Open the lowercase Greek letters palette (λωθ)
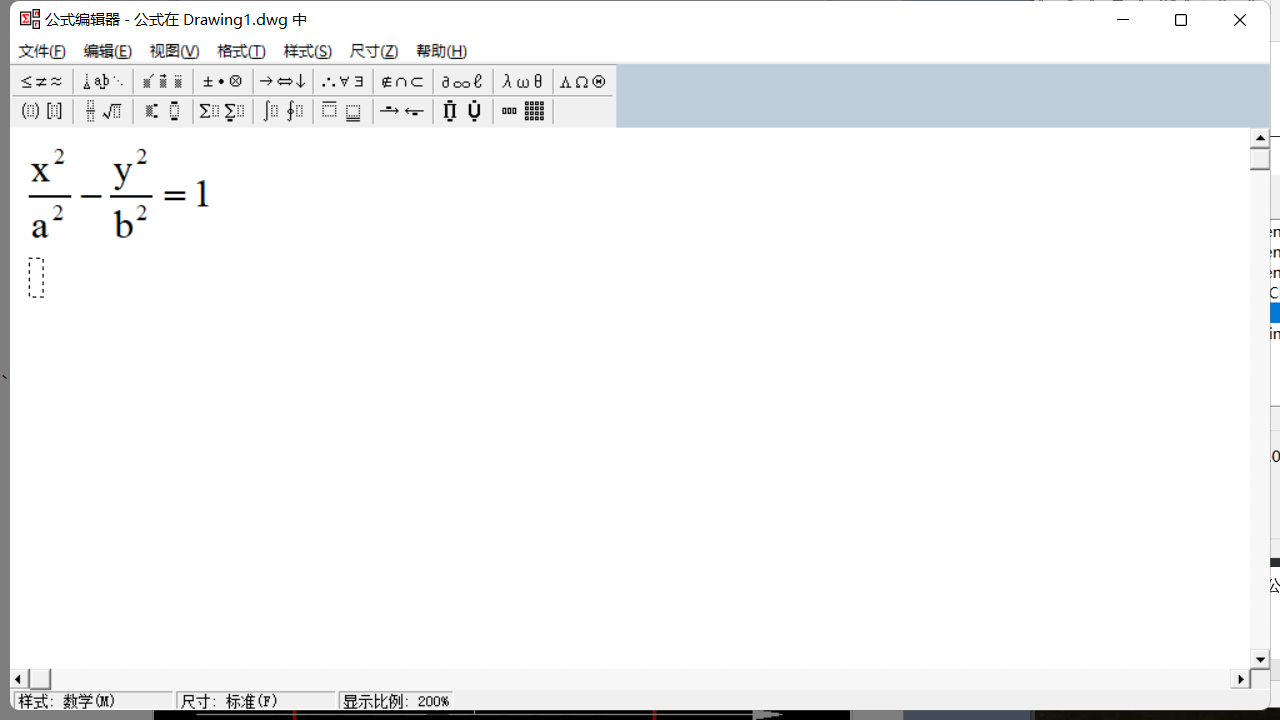The height and width of the screenshot is (720, 1280). pos(522,82)
